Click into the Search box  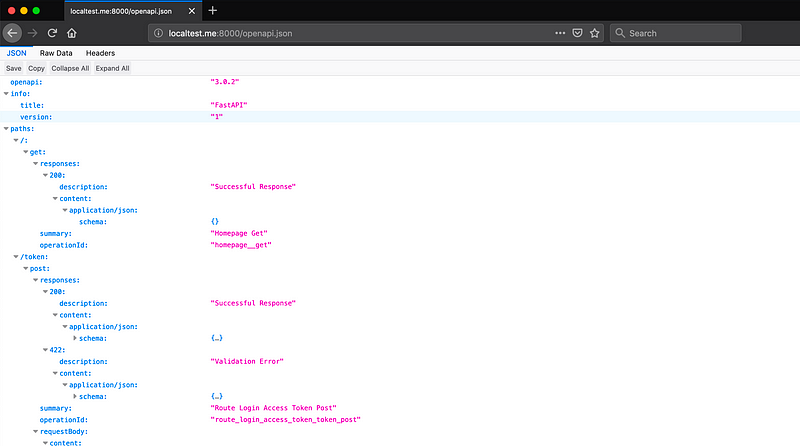tap(676, 33)
